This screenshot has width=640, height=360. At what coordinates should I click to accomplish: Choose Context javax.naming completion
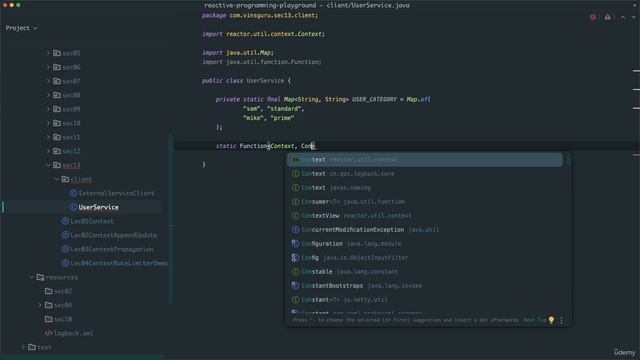click(424, 187)
